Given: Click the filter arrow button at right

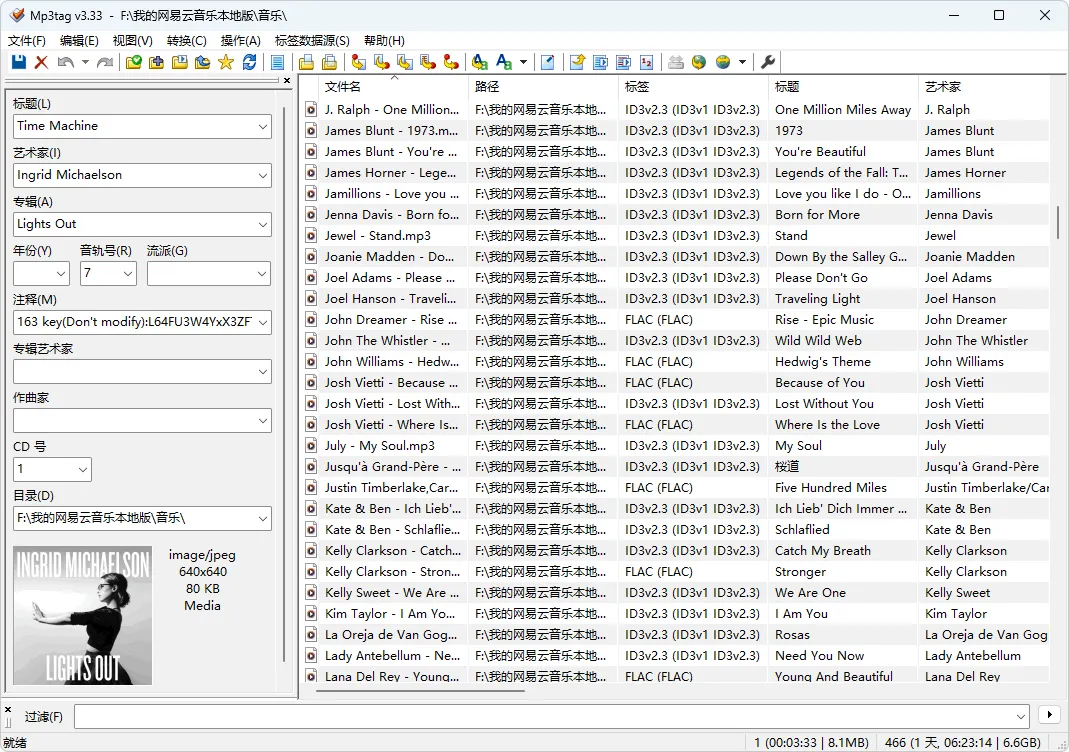Looking at the screenshot, I should pos(1049,715).
